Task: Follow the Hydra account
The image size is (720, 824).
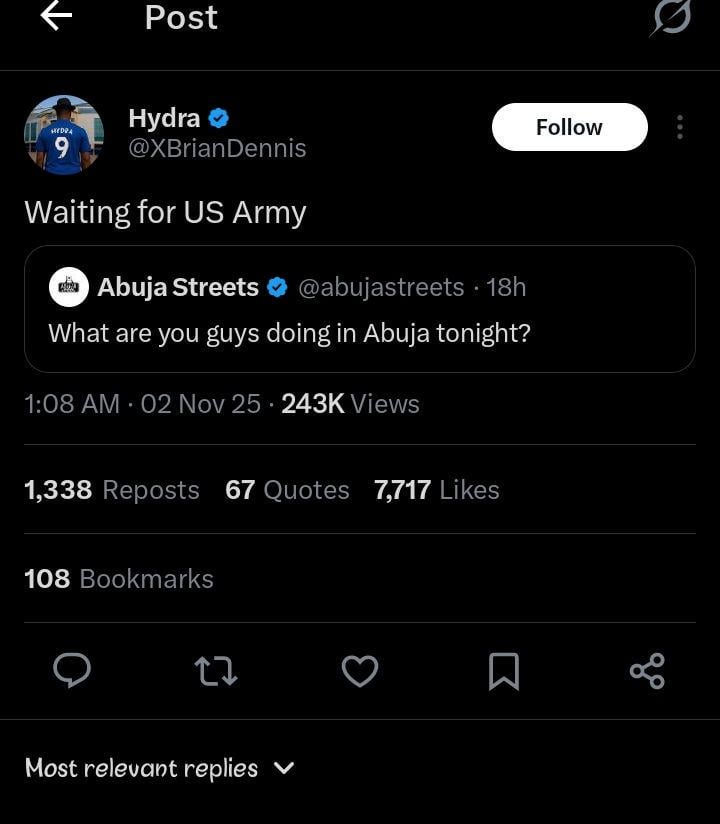Action: point(569,127)
